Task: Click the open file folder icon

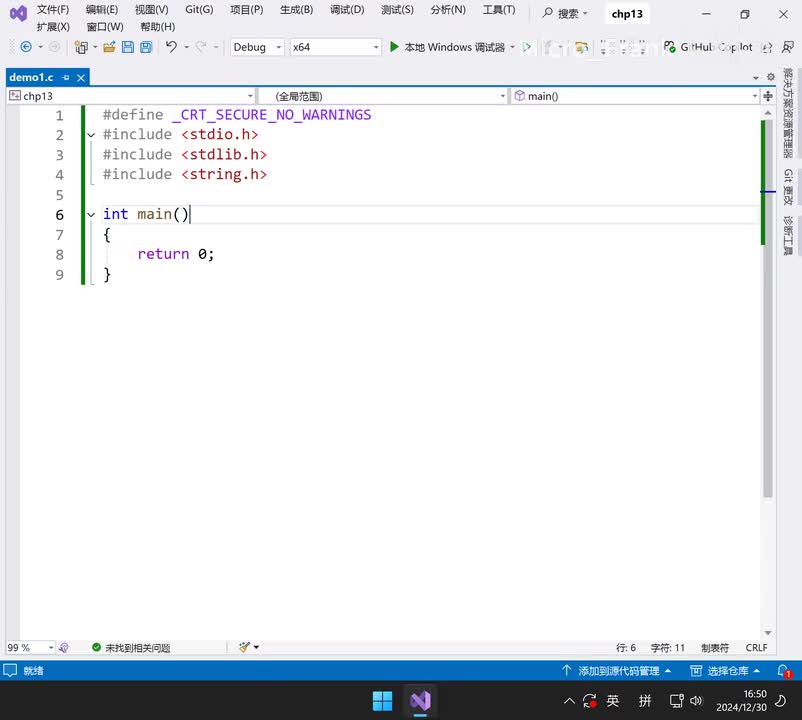Action: (x=110, y=47)
